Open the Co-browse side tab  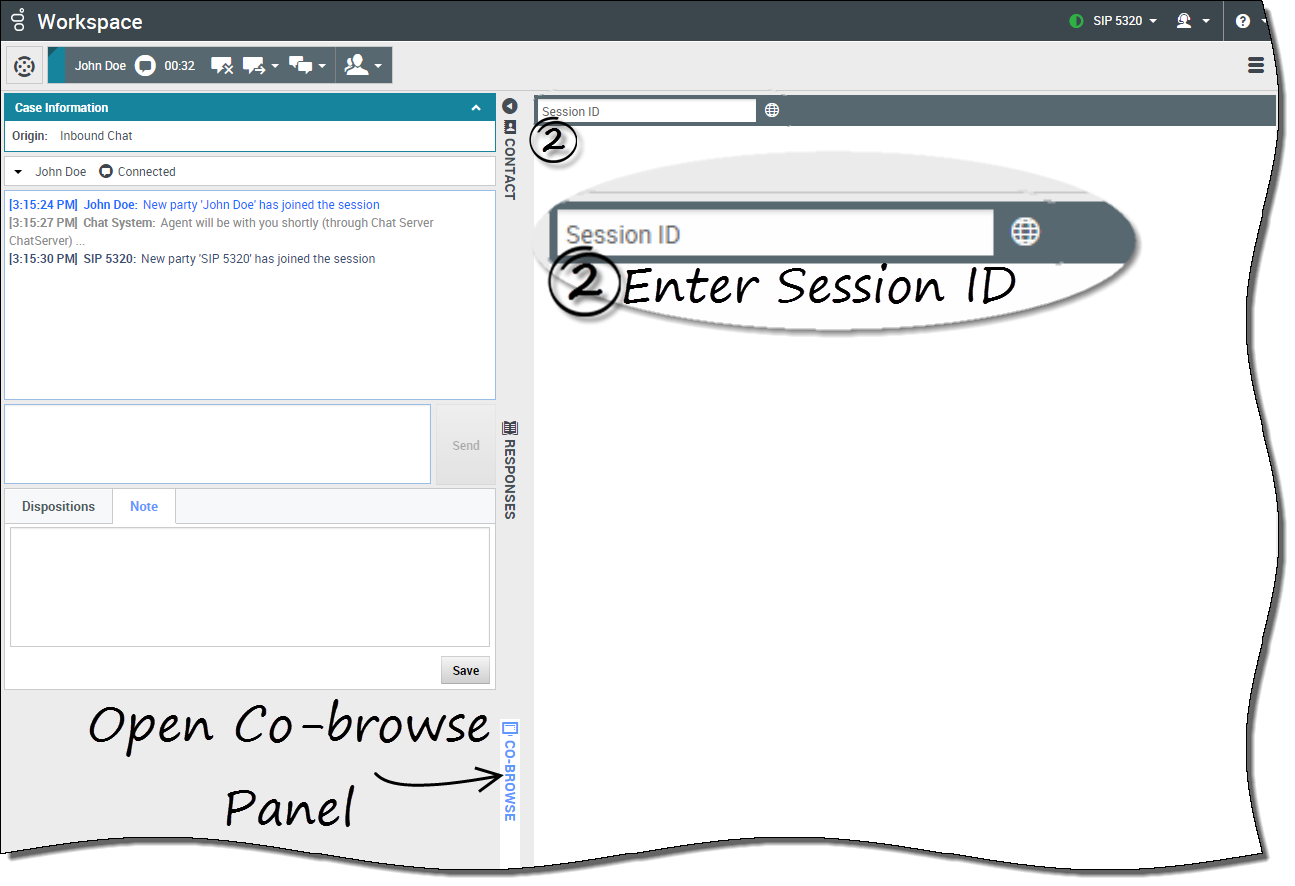coord(509,772)
